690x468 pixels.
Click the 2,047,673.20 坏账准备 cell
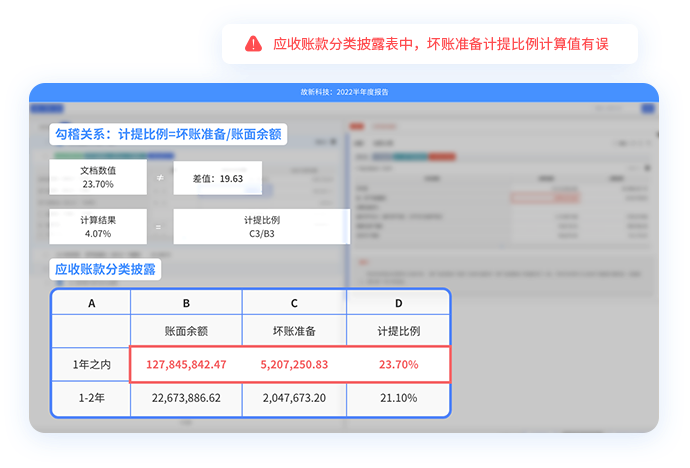294,397
